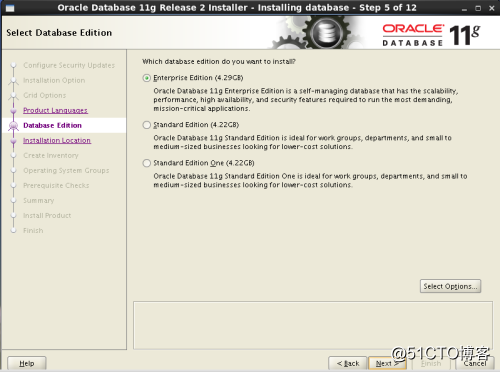Click the Installation Option step label

coord(54,80)
